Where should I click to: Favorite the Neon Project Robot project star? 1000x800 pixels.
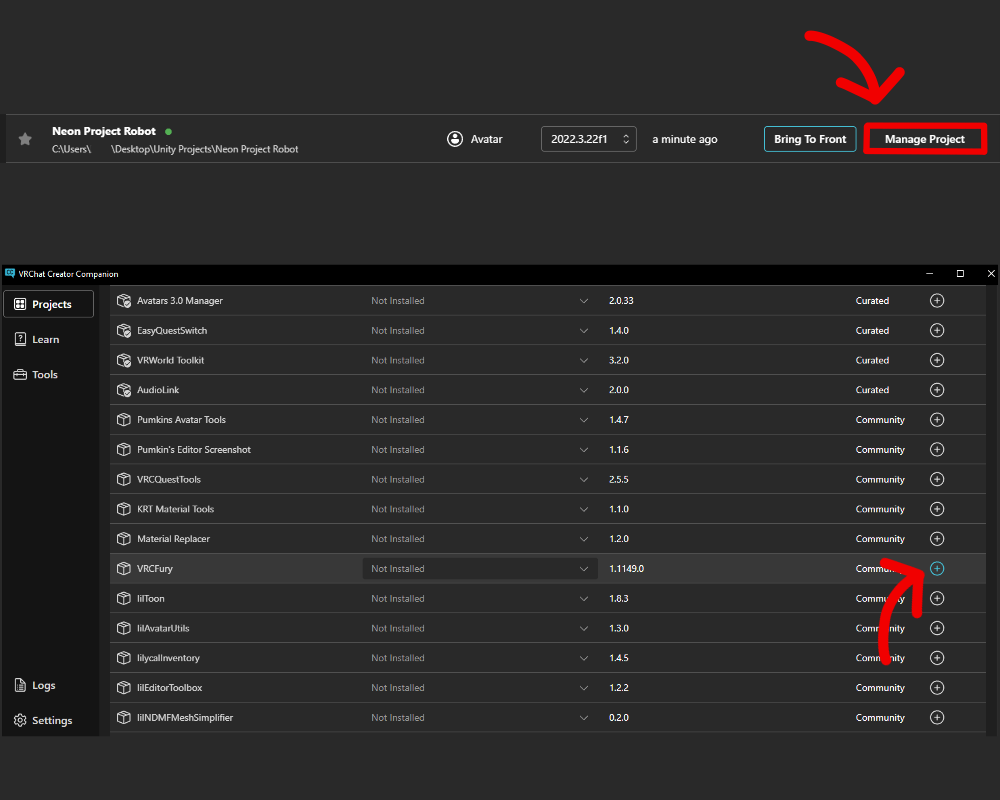pos(25,139)
